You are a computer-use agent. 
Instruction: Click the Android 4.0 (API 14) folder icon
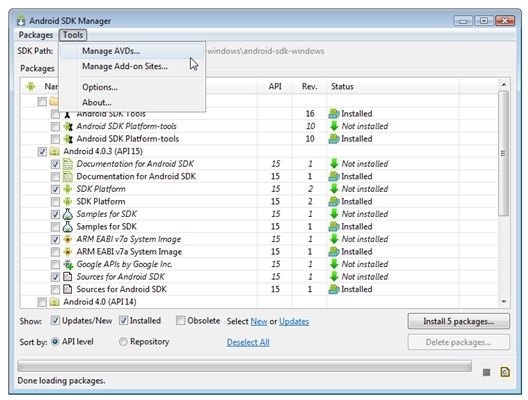(x=54, y=302)
